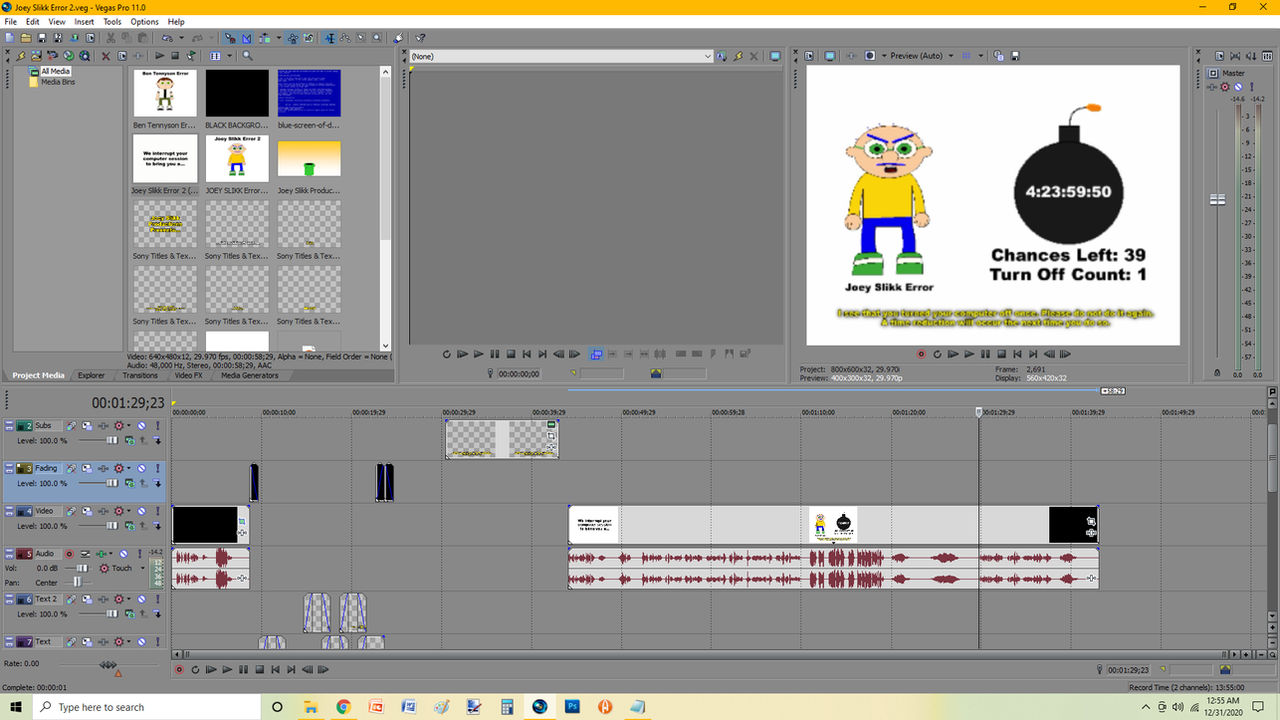Select the Ben Tennyson Error media thumbnail

(165, 93)
